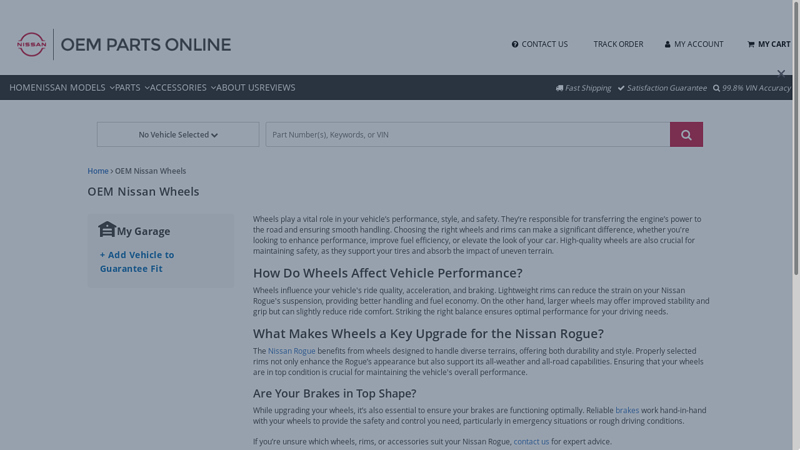Click the Fast Shipping truck icon
The width and height of the screenshot is (800, 450).
[x=559, y=88]
